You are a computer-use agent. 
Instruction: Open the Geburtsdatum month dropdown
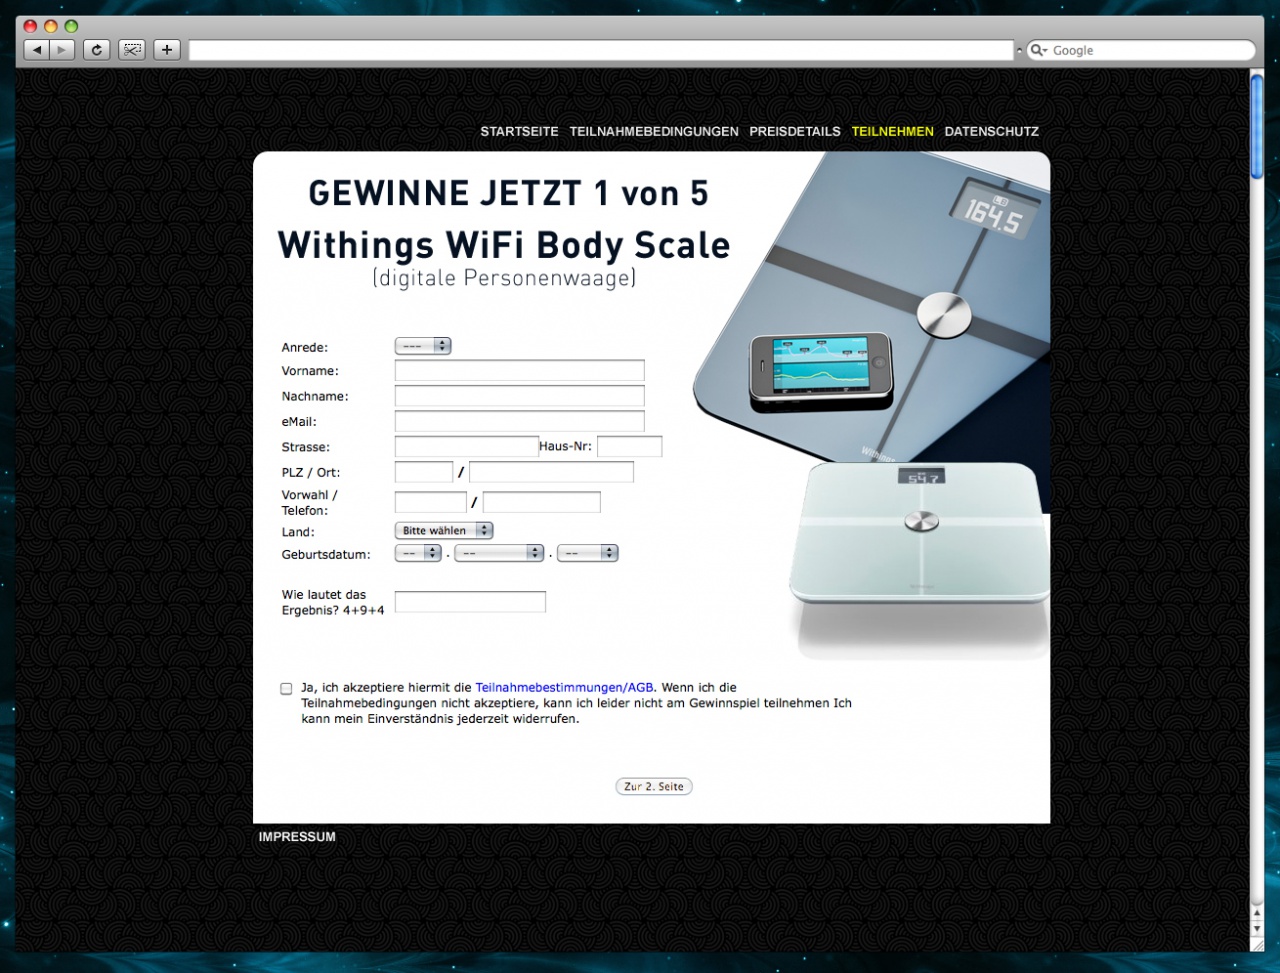(499, 553)
